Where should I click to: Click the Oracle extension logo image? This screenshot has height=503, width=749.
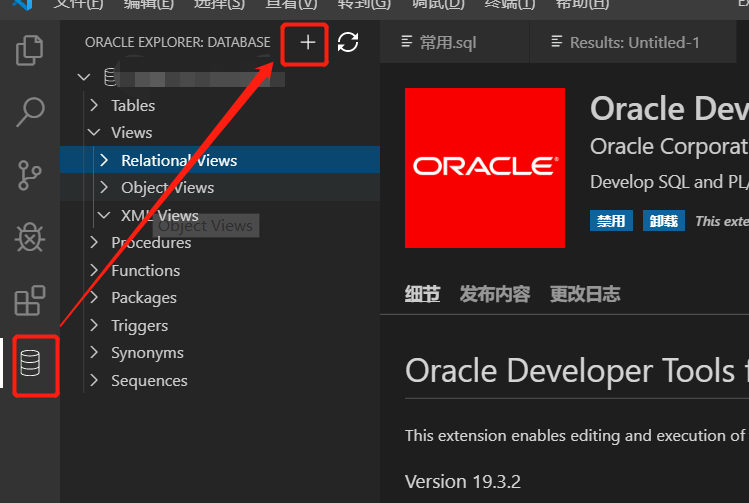[484, 168]
